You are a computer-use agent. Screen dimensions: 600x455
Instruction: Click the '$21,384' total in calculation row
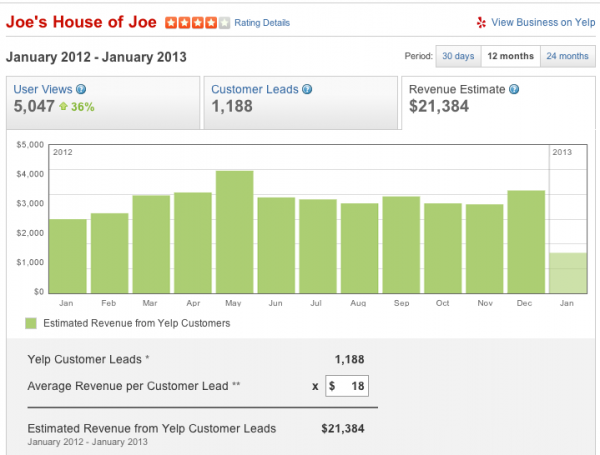pos(343,429)
